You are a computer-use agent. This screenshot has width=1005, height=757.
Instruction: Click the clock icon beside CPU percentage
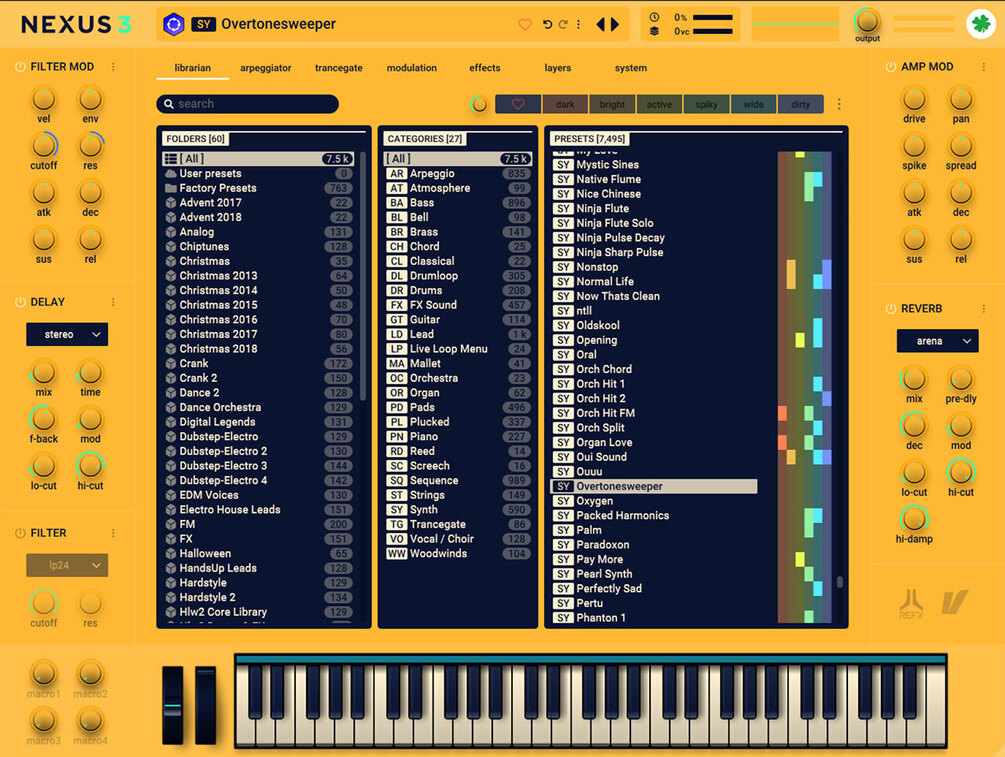[x=654, y=17]
